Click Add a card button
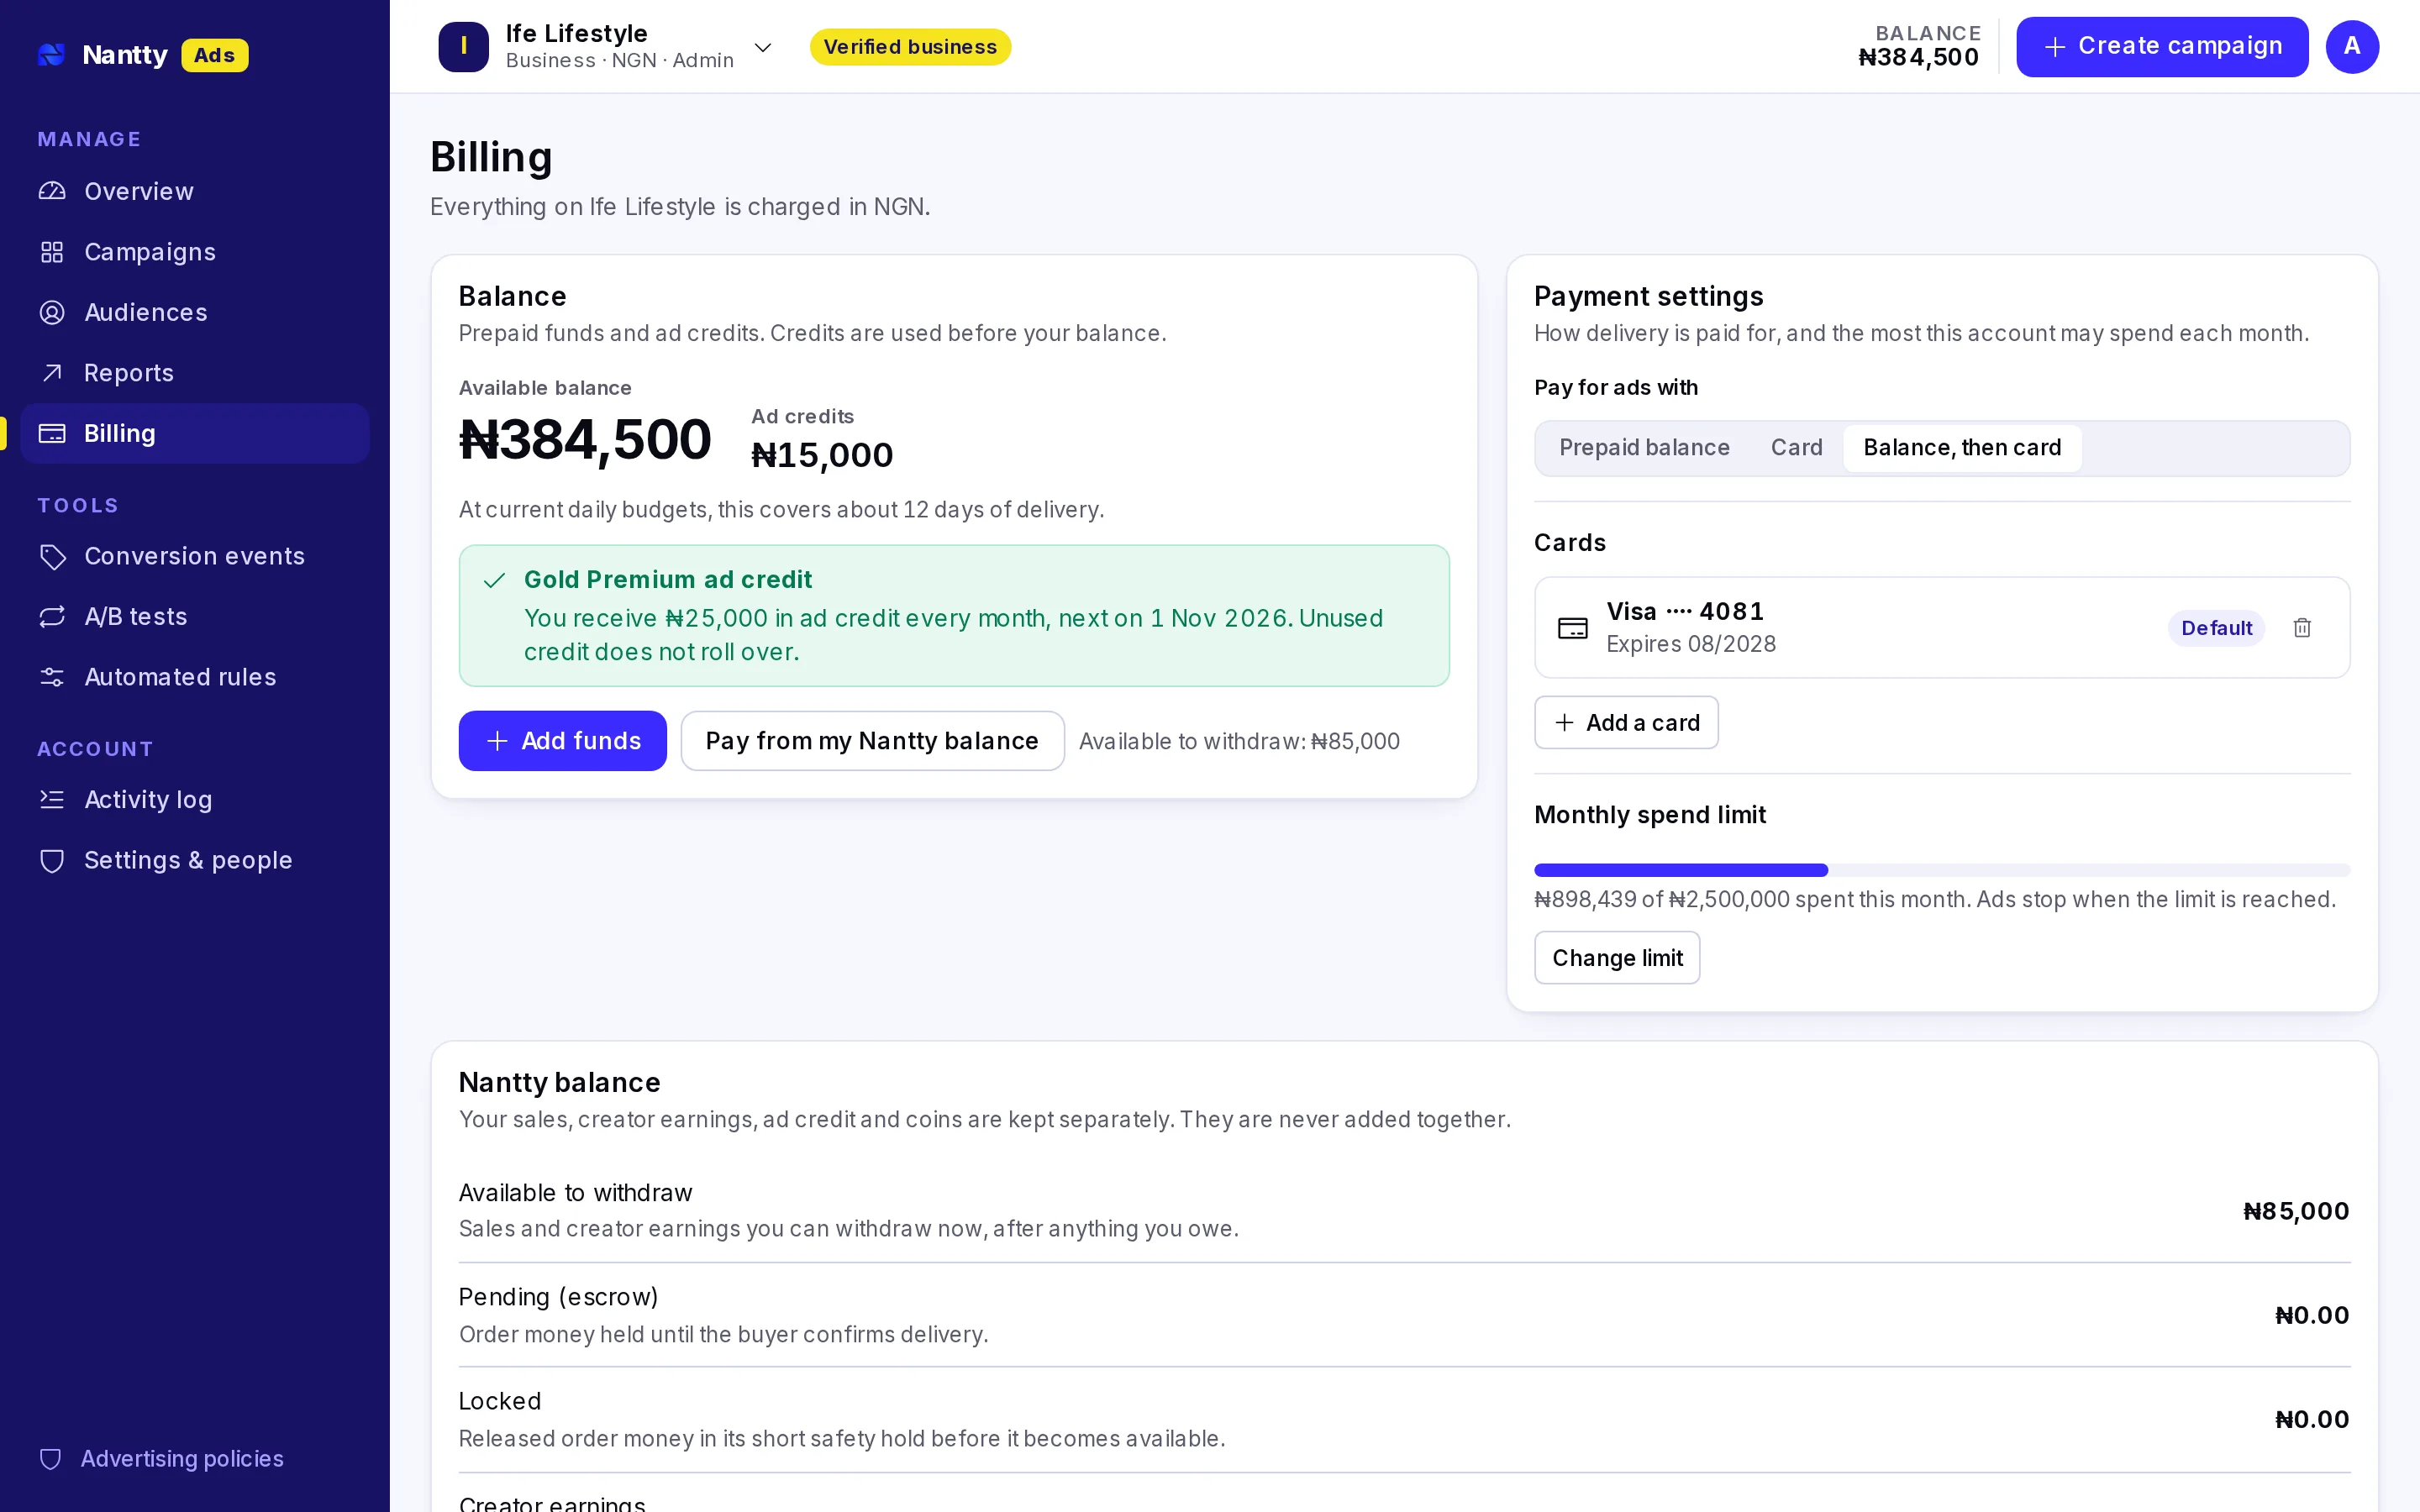Viewport: 2420px width, 1512px height. 1626,722
